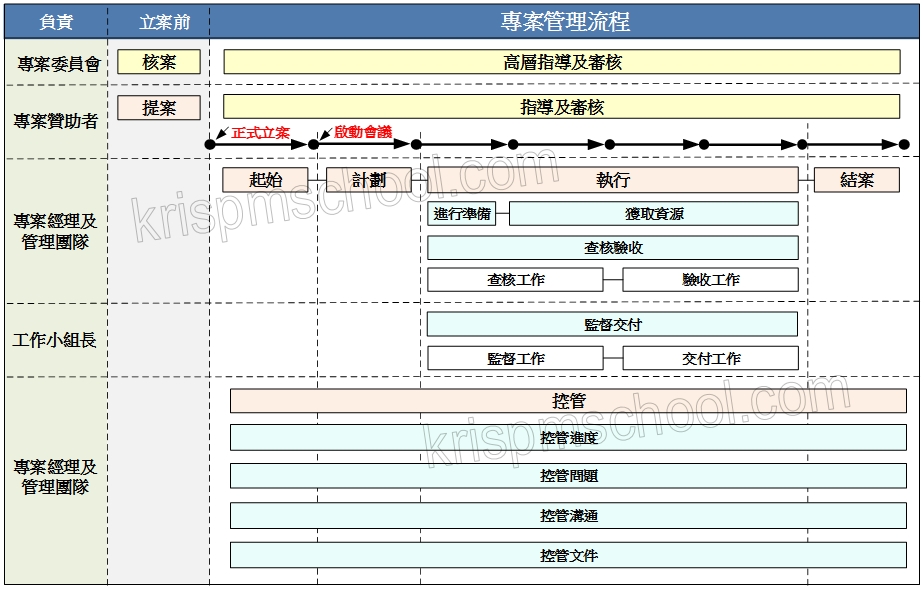Click the 計劃 phase box
This screenshot has width=924, height=590.
pos(369,180)
